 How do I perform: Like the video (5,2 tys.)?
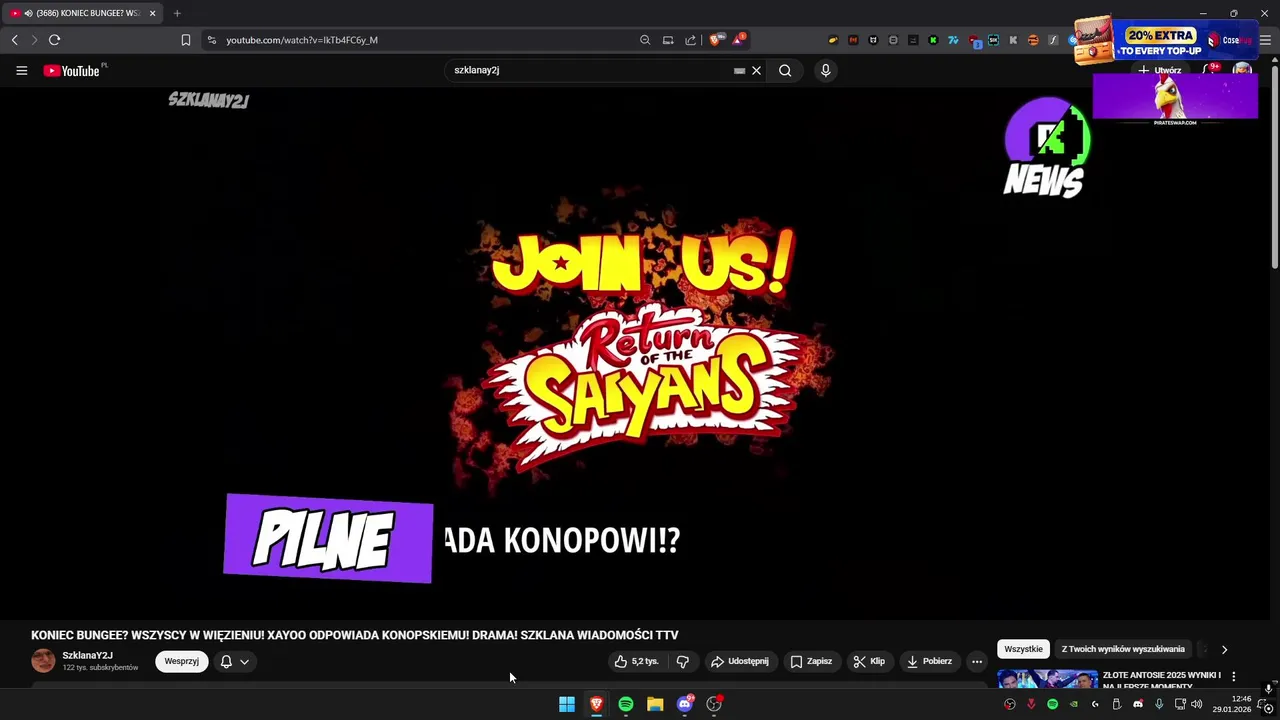point(637,661)
